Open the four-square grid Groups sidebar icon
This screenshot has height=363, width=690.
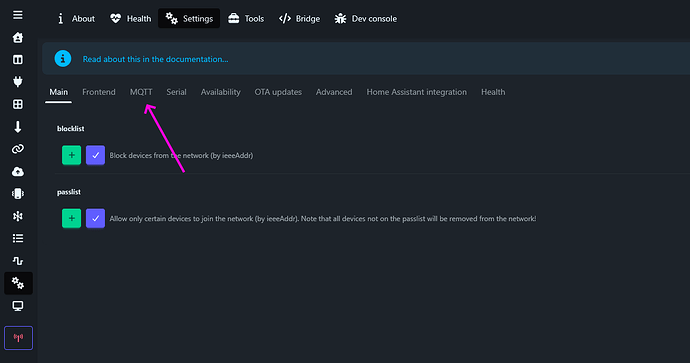pos(18,104)
